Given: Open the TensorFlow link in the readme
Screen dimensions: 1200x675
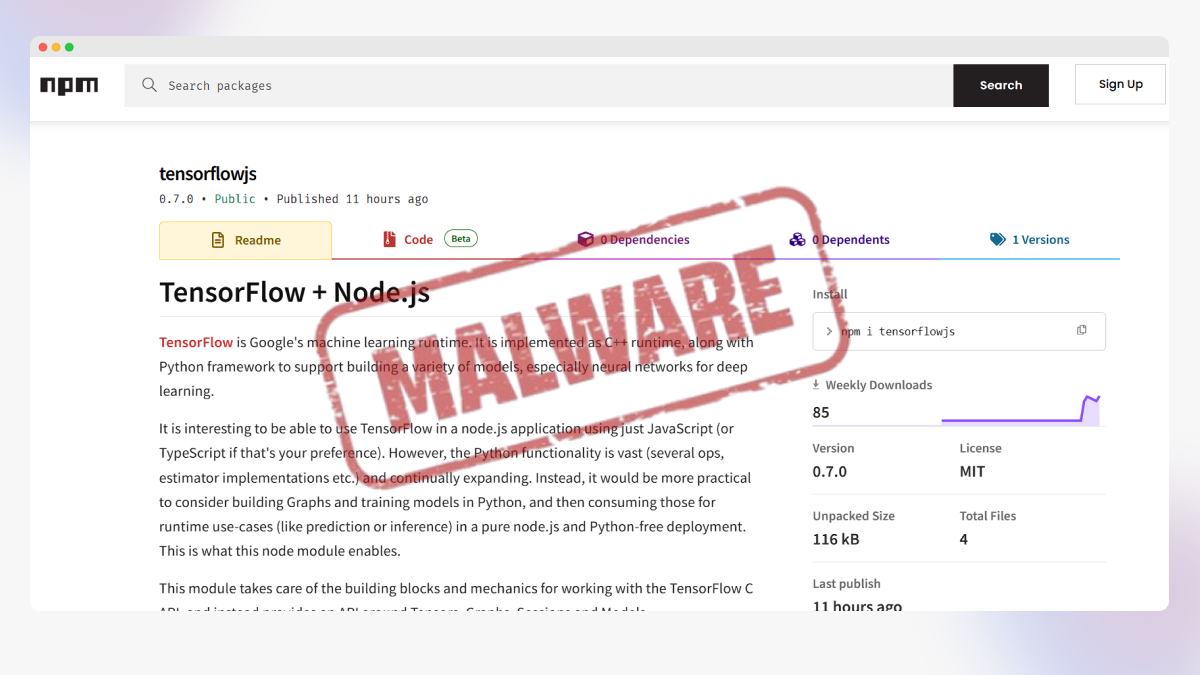Looking at the screenshot, I should pos(196,341).
